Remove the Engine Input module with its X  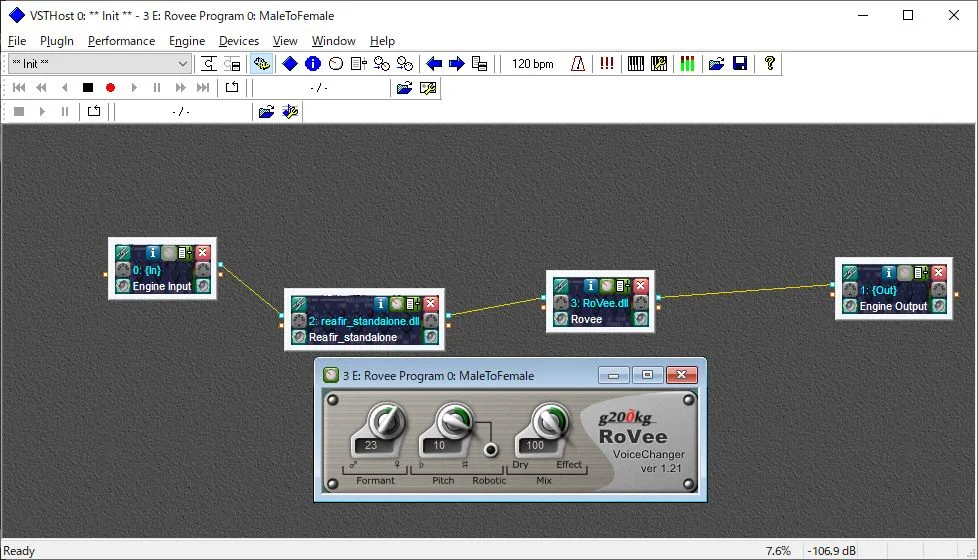coord(203,253)
